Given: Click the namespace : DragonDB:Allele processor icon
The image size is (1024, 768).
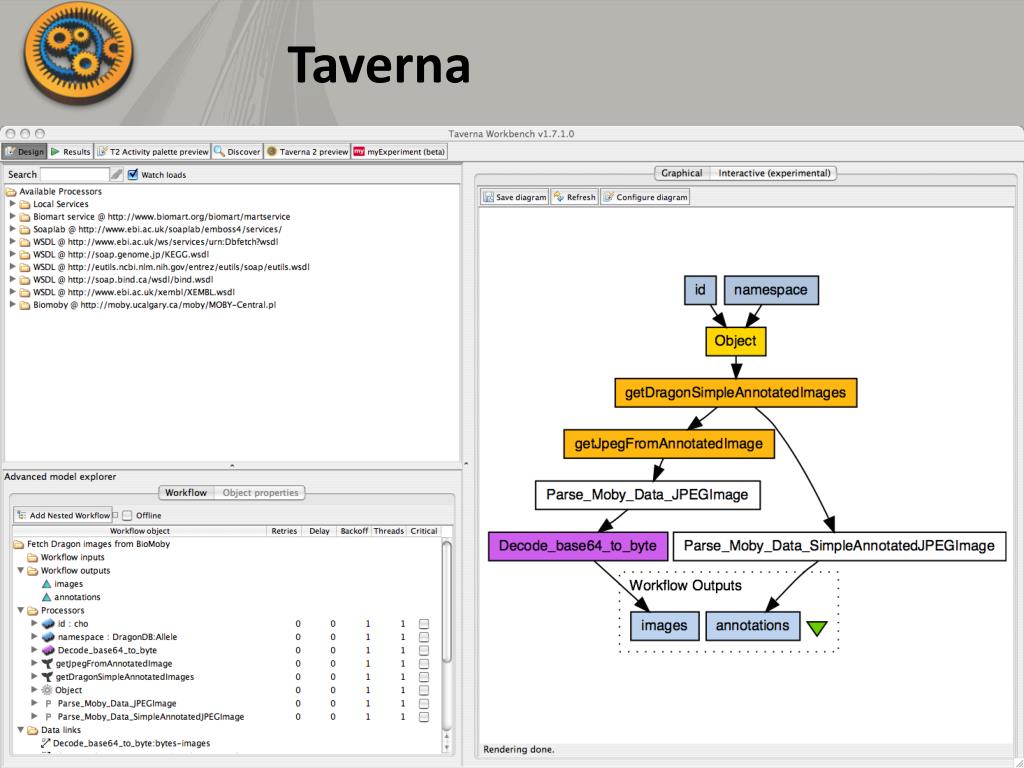Looking at the screenshot, I should click(x=48, y=637).
